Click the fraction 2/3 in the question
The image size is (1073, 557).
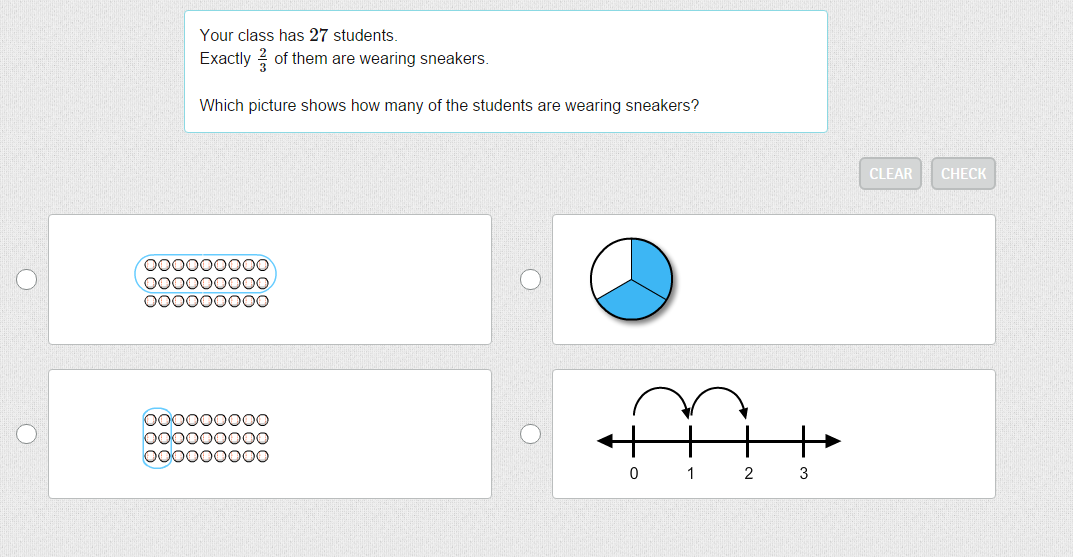tap(262, 60)
